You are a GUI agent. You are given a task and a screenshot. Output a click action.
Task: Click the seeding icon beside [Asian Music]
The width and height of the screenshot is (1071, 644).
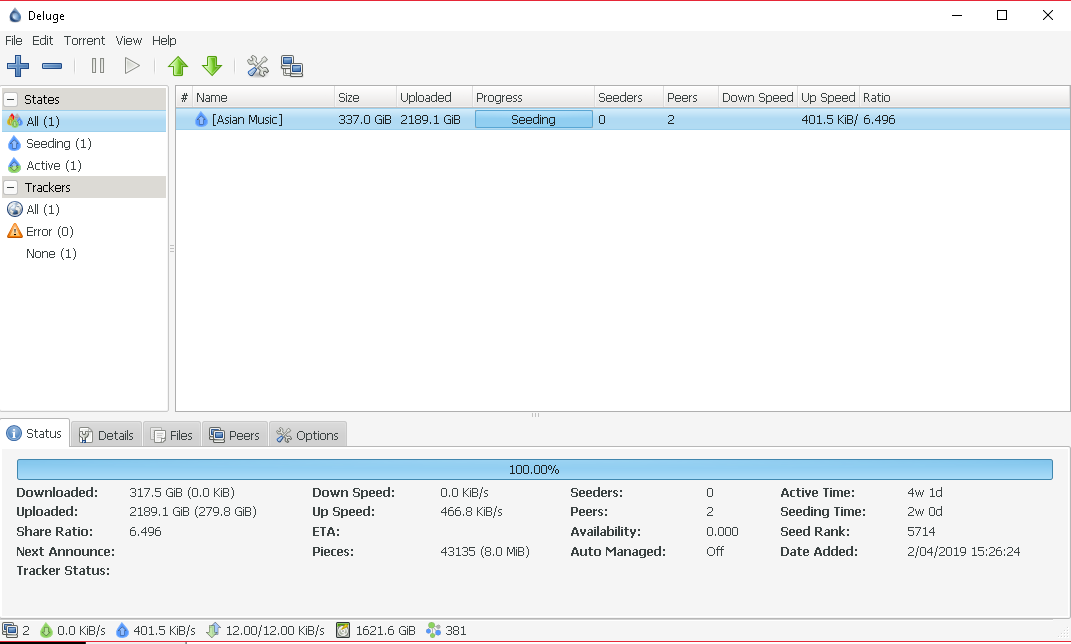pos(201,120)
